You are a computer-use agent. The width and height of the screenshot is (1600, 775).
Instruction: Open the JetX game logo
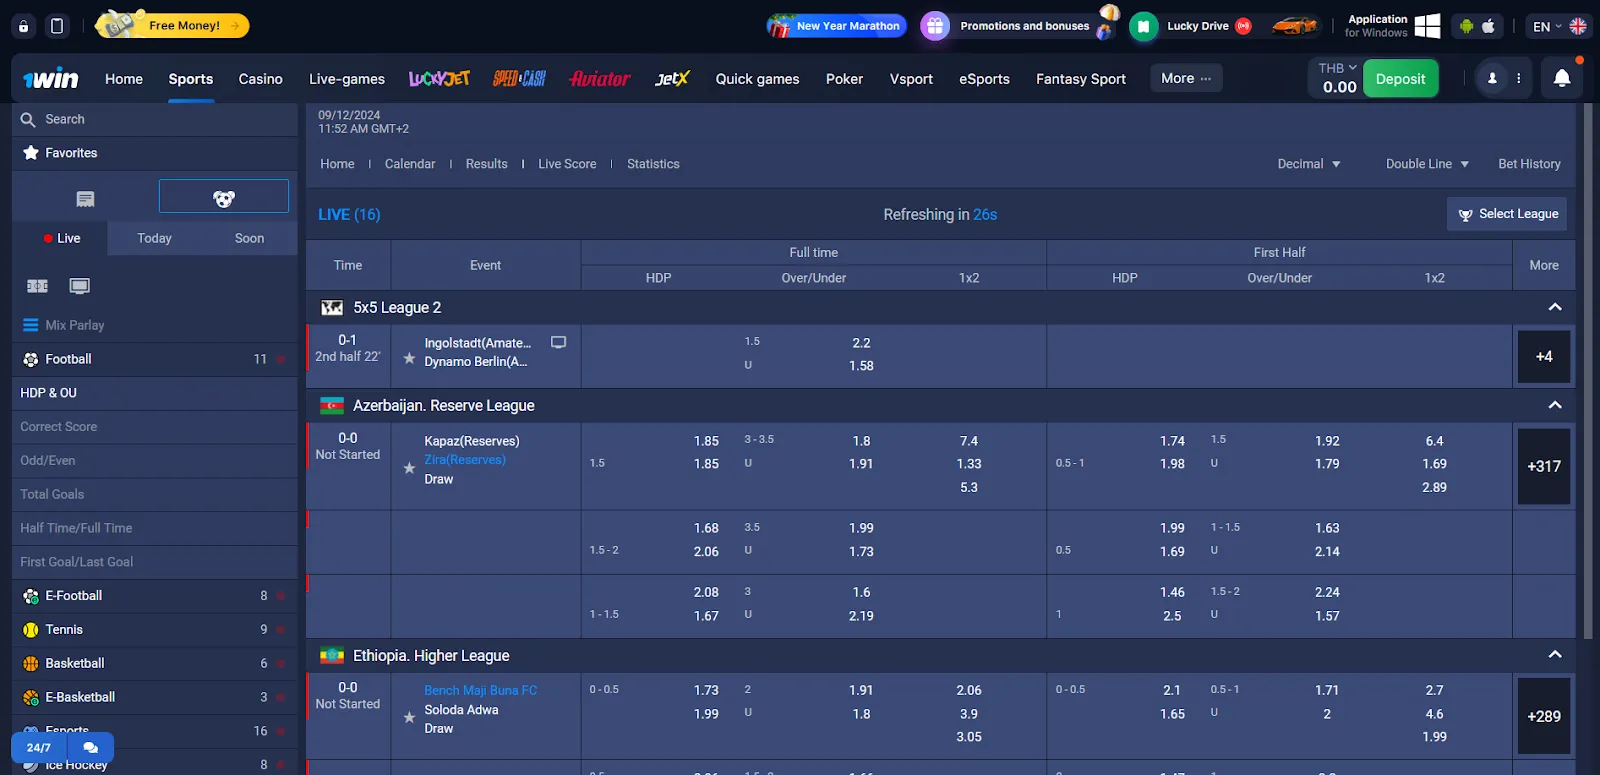point(672,78)
